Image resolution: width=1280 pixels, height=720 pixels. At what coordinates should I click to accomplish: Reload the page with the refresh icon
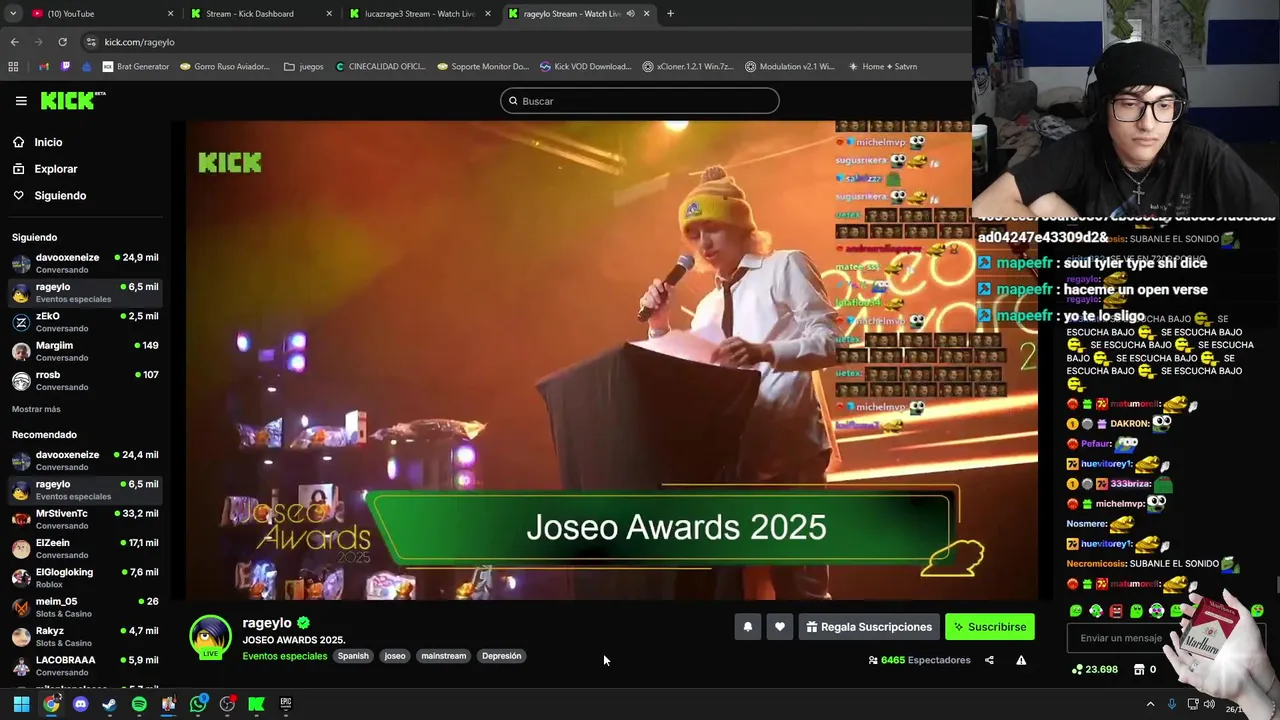click(62, 42)
